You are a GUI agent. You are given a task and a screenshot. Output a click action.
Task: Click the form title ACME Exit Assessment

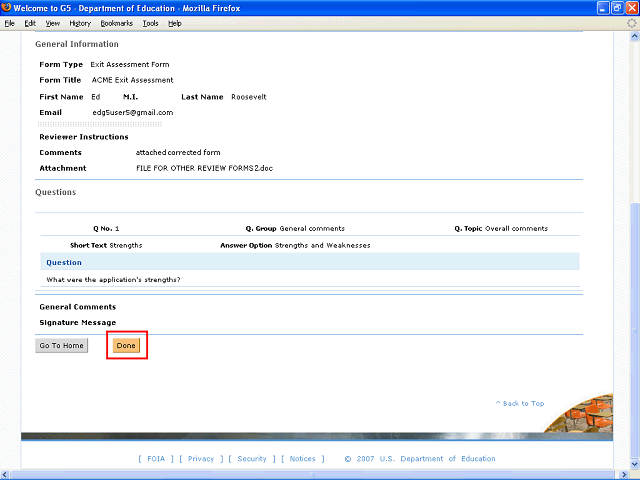coord(132,80)
